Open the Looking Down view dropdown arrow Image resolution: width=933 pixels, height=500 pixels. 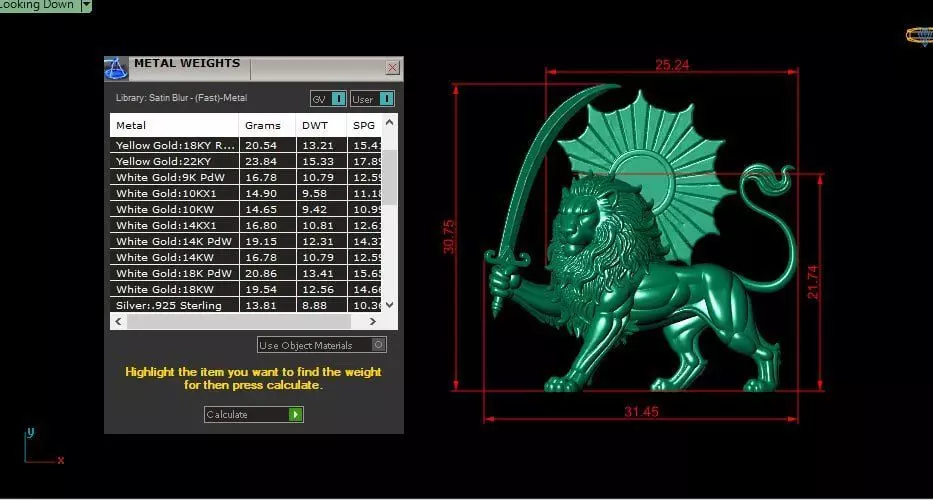pos(86,5)
